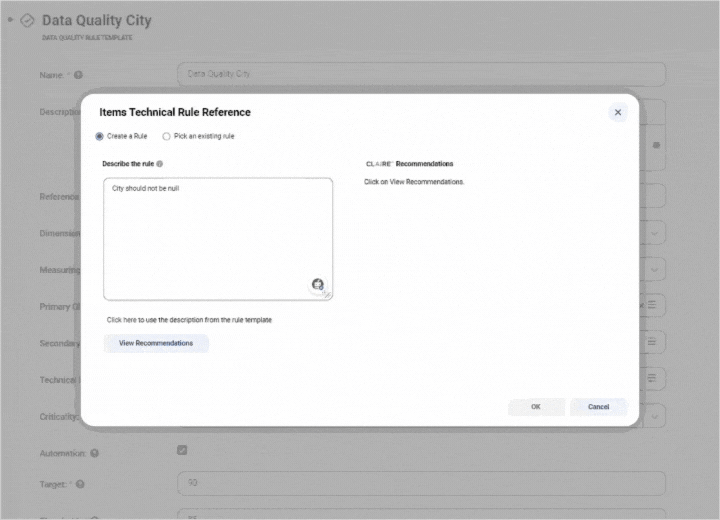Click the View Recommendations button

[156, 343]
